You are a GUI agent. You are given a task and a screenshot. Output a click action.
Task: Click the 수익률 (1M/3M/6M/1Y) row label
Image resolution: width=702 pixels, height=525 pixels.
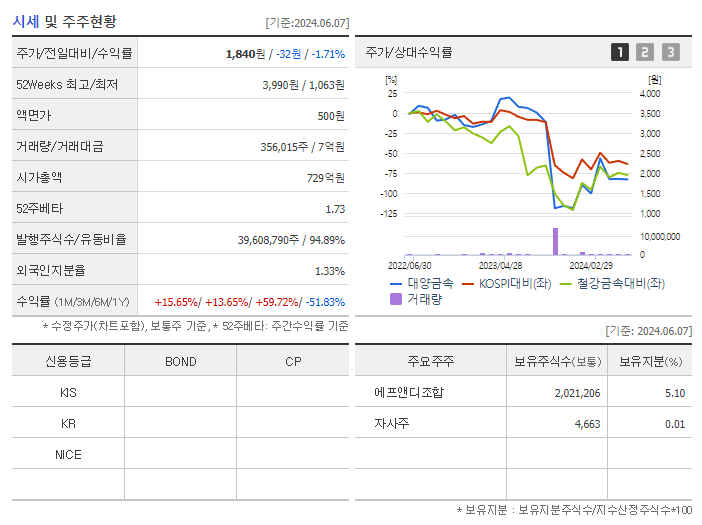(x=73, y=302)
